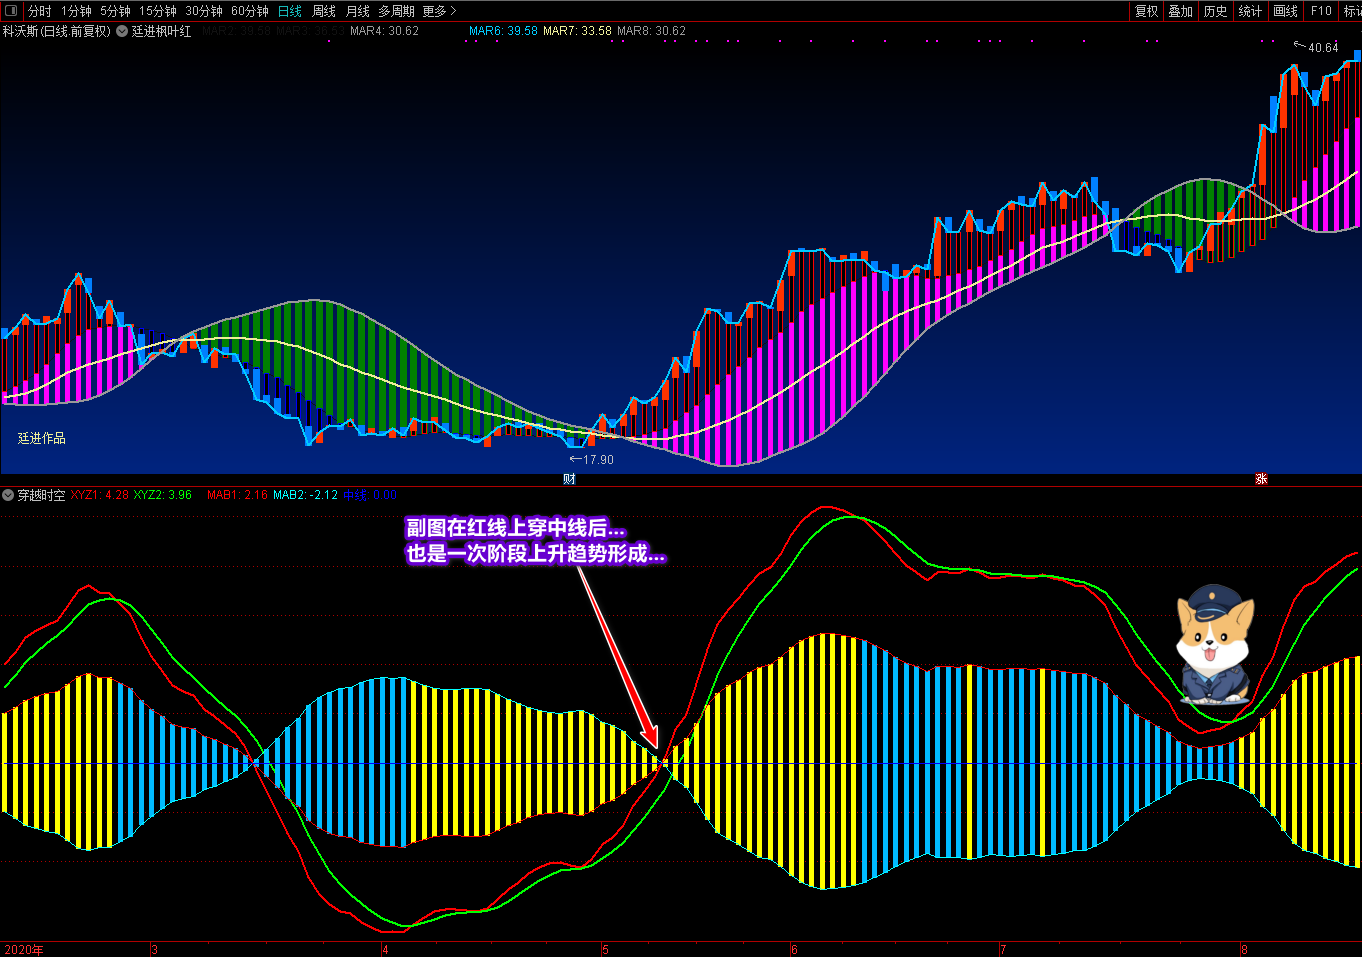Click the 2020年 label on the time axis
Viewport: 1362px width, 957px height.
[x=24, y=949]
